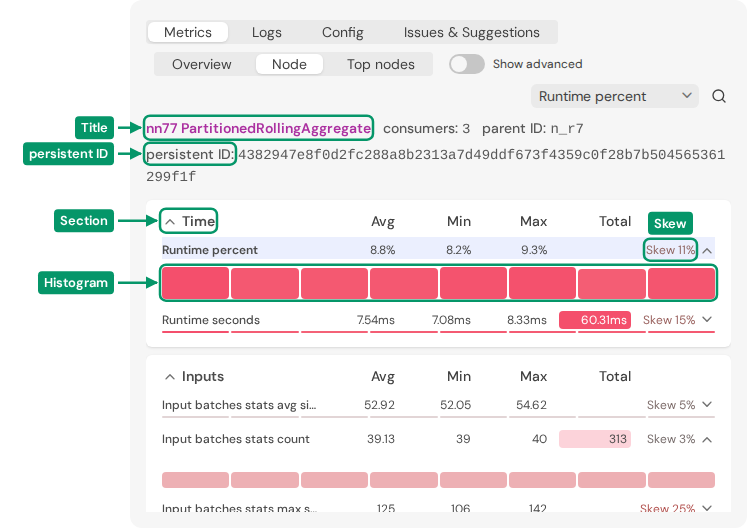Click Skew 25% on stats max row
The image size is (747, 528).
(667, 508)
